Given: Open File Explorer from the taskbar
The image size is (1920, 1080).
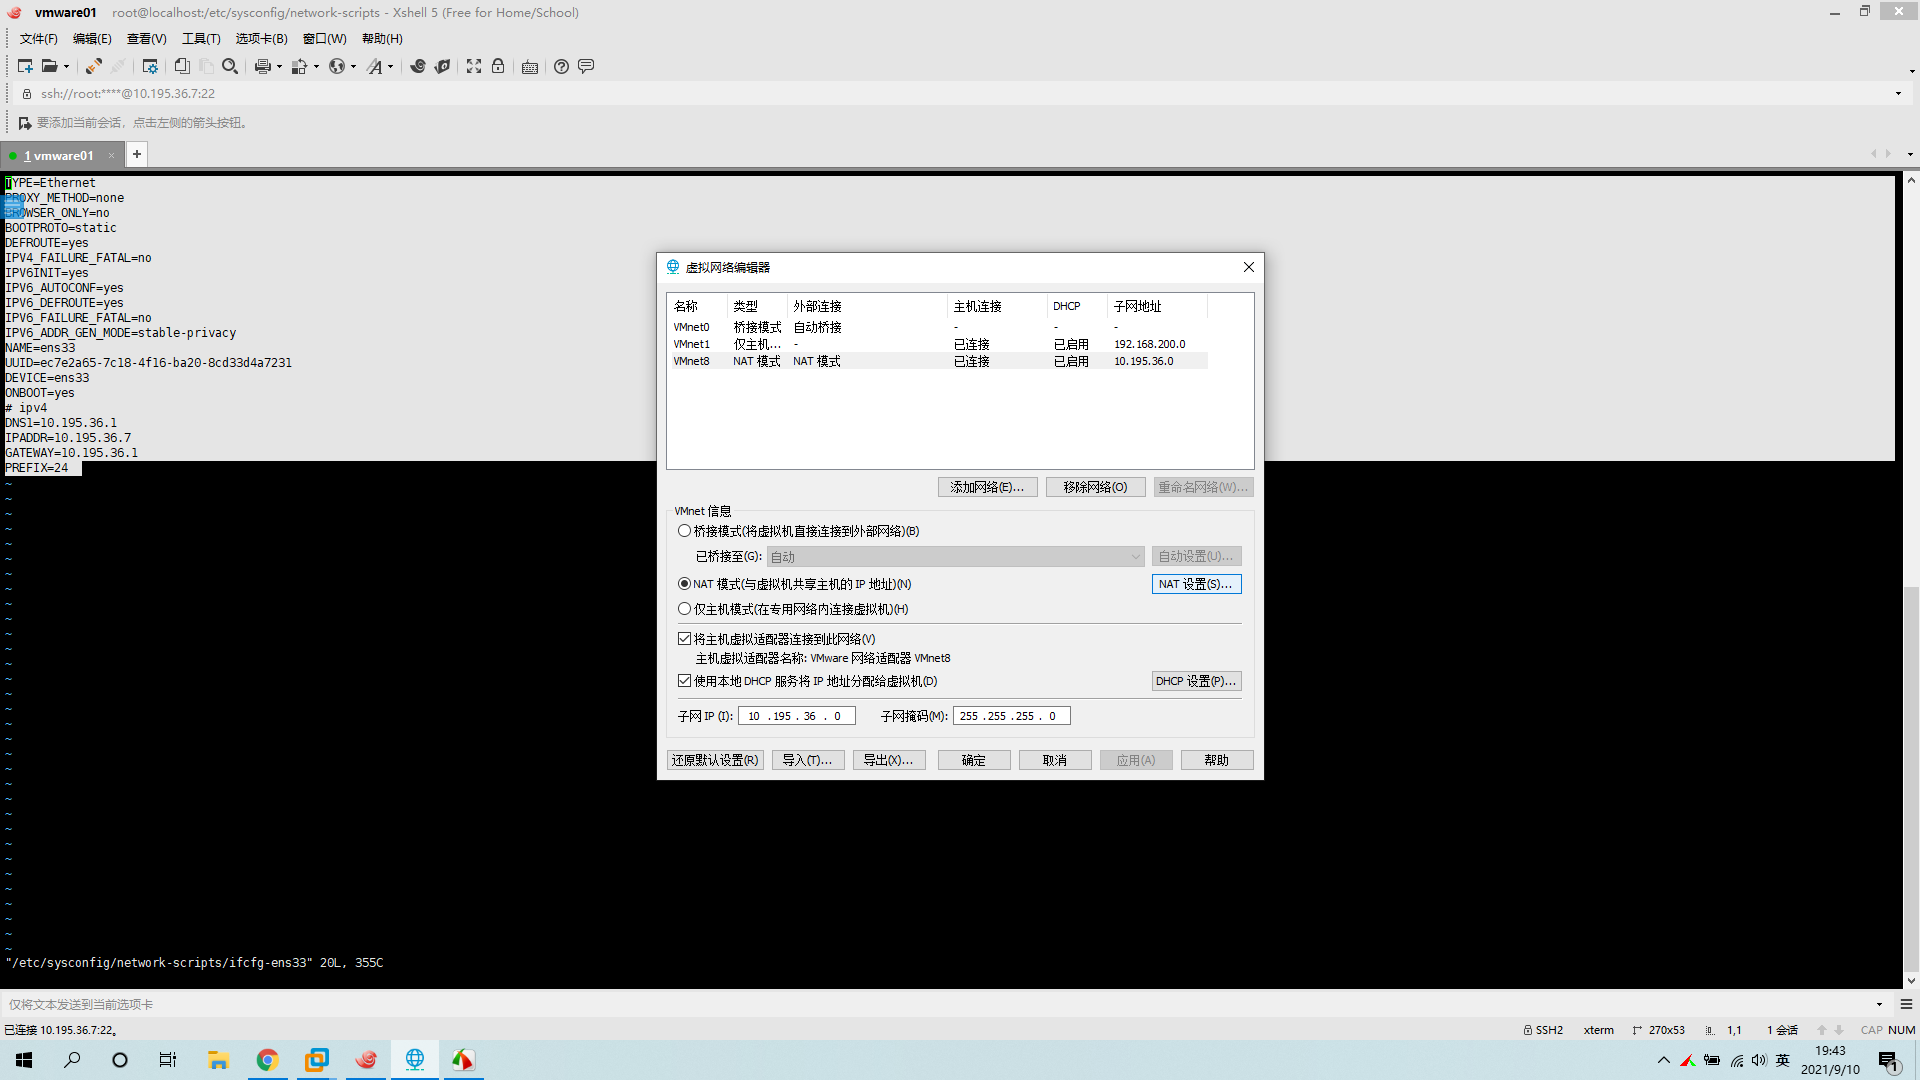Looking at the screenshot, I should click(x=218, y=1060).
